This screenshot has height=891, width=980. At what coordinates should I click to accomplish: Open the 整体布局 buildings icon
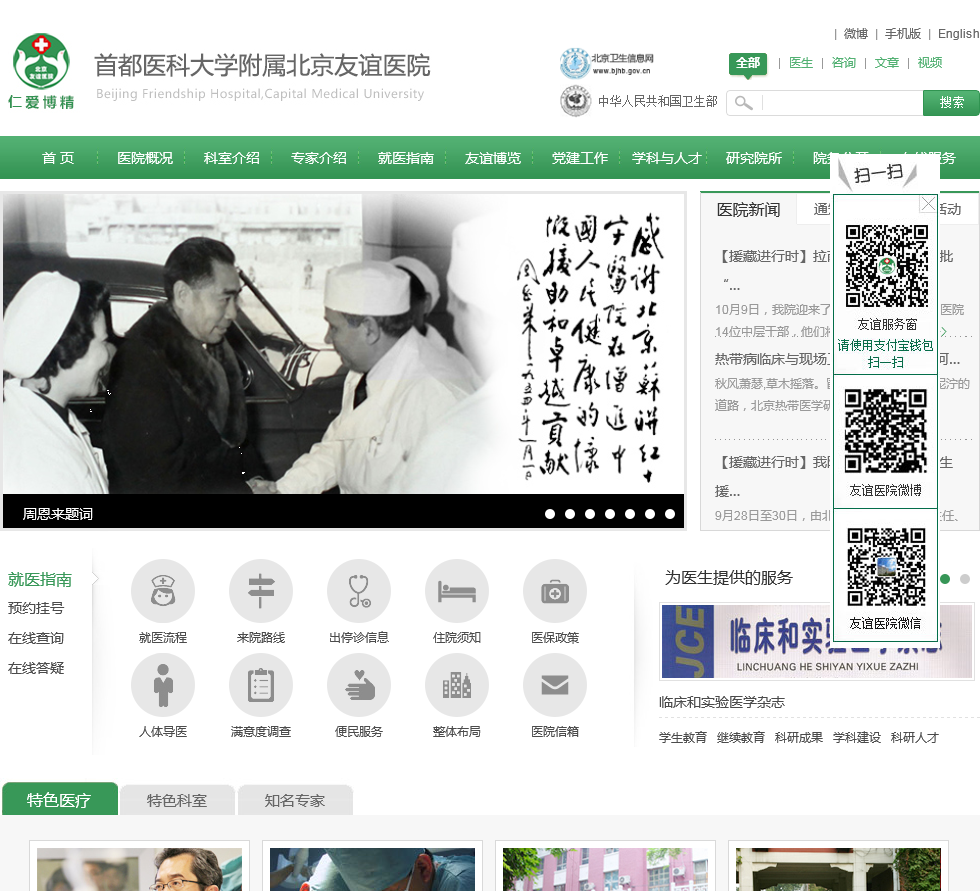pos(457,685)
